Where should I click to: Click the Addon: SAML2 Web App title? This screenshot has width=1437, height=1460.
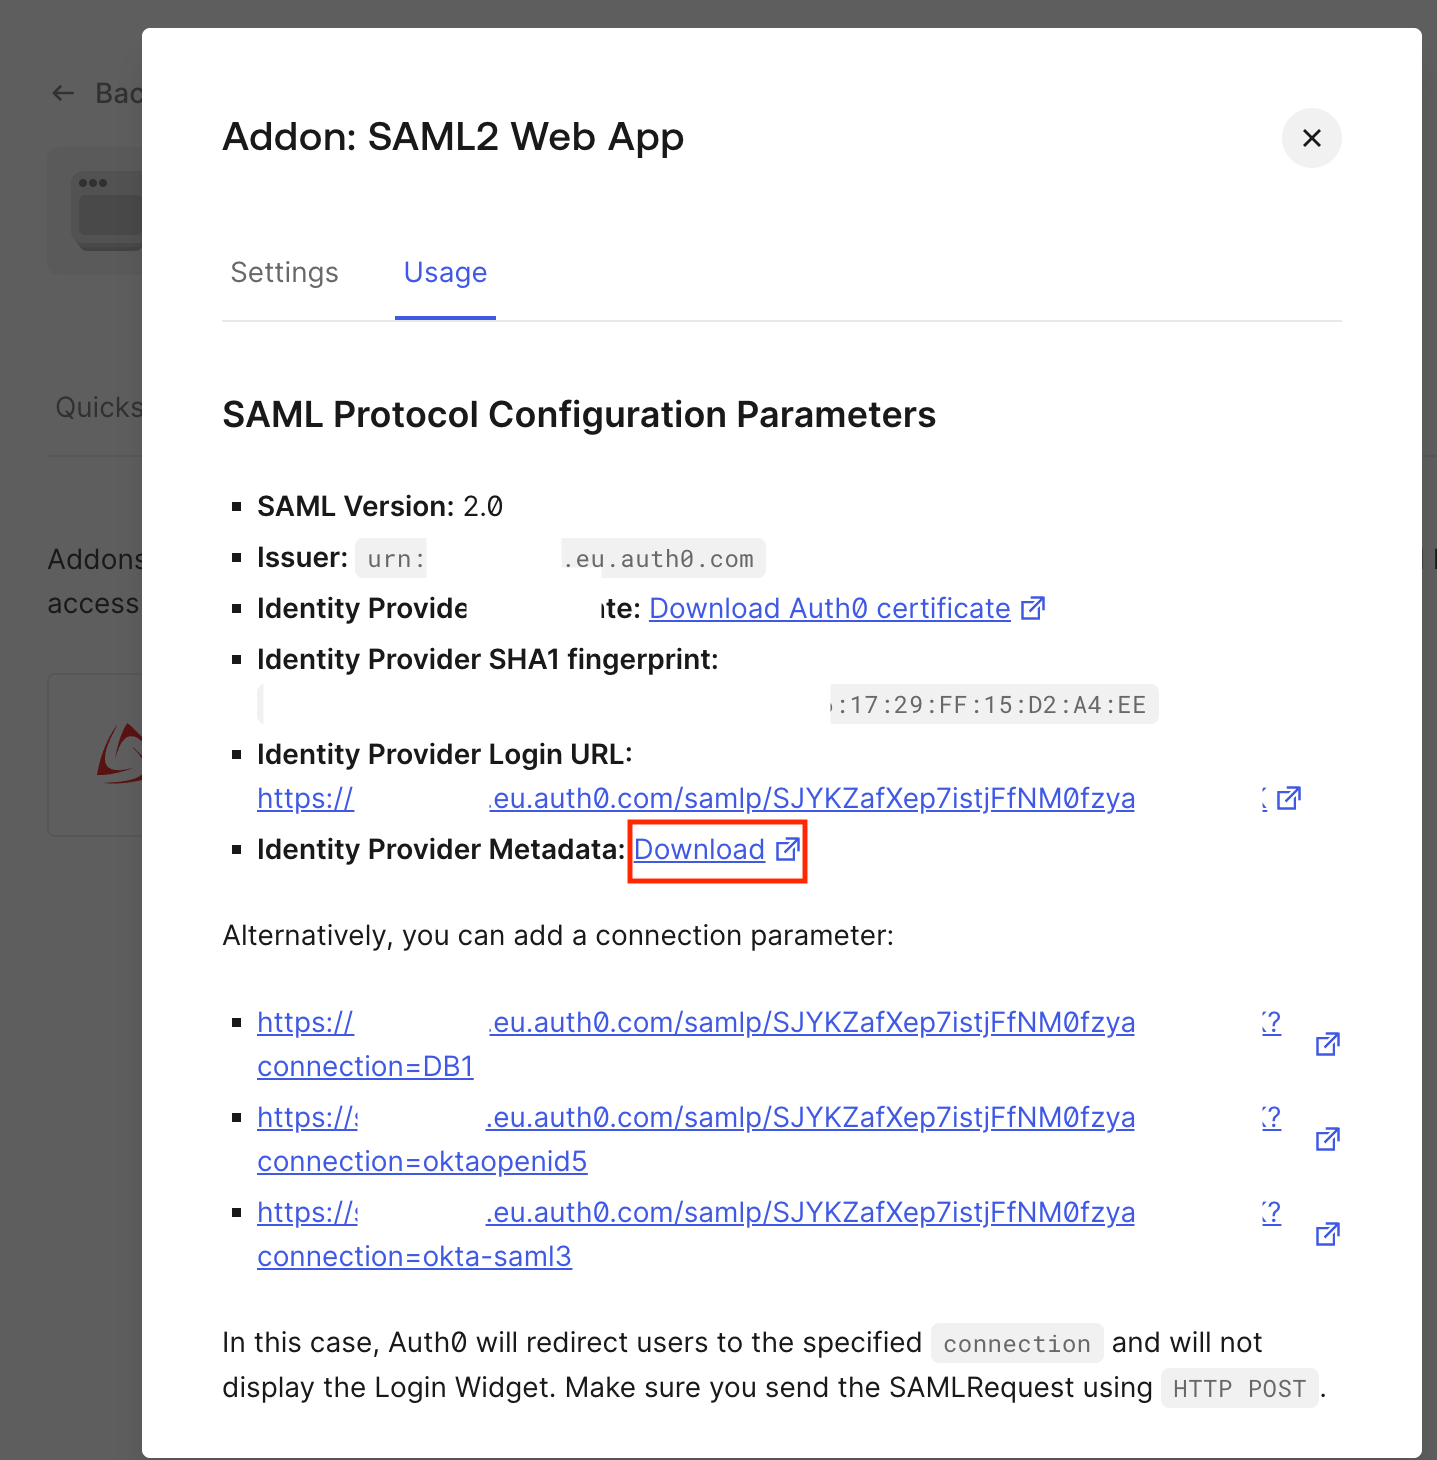point(453,137)
